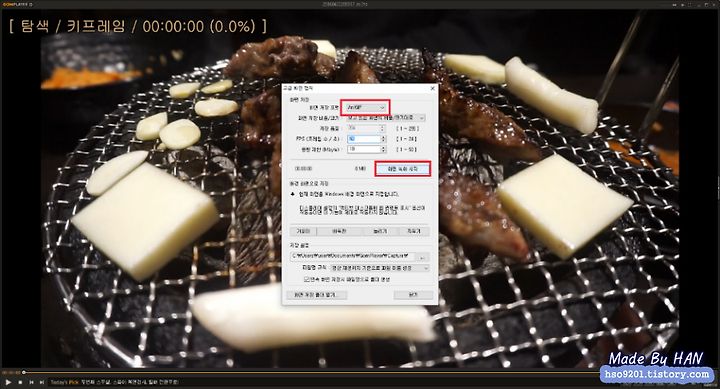Click the second wallpaper position button
Screen dimensions: 720x389
click(339, 231)
